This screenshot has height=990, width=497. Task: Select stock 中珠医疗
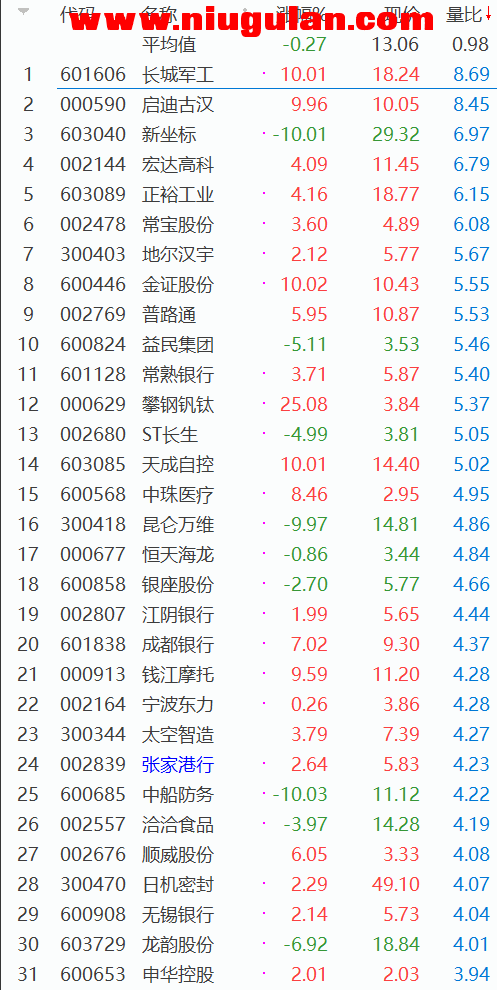coord(178,494)
